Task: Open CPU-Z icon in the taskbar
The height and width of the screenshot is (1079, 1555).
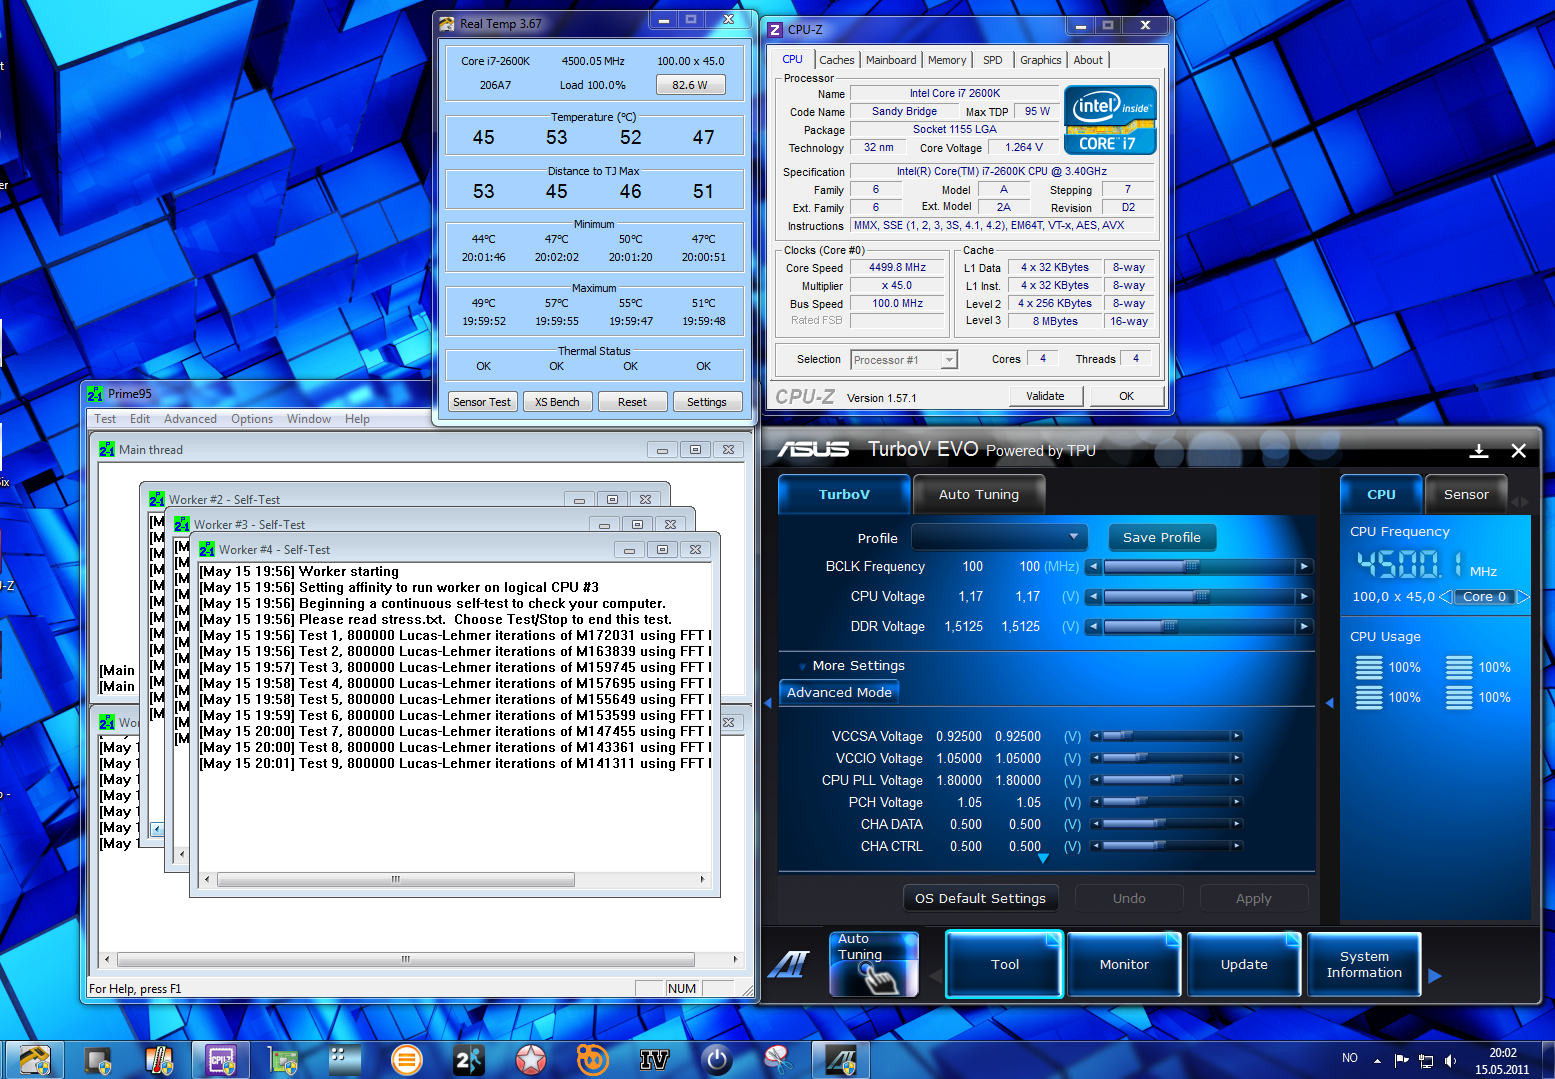Action: tap(221, 1060)
